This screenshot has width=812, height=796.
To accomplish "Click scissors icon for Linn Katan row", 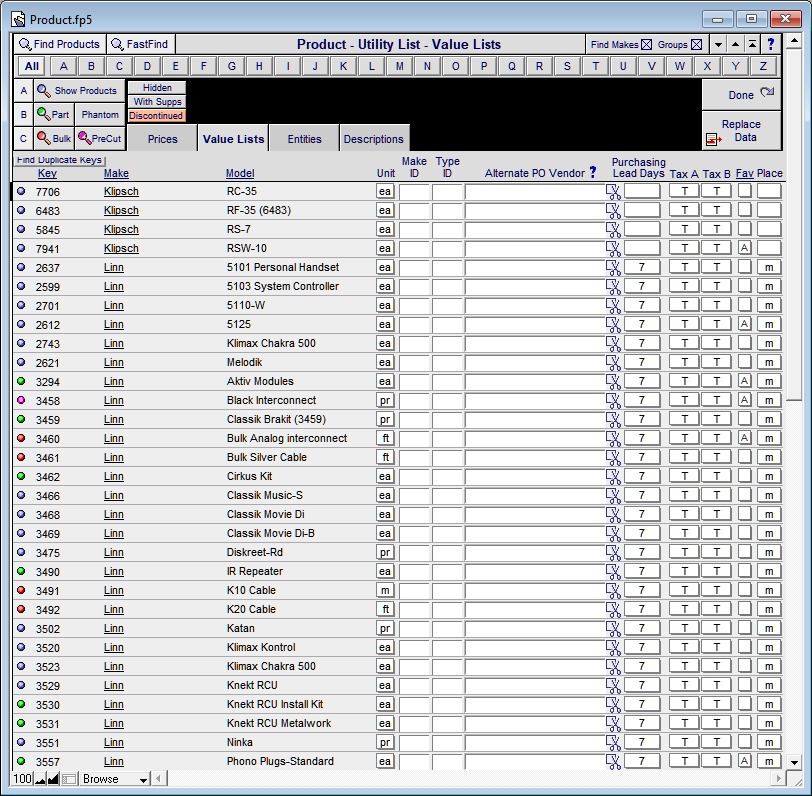I will [613, 629].
